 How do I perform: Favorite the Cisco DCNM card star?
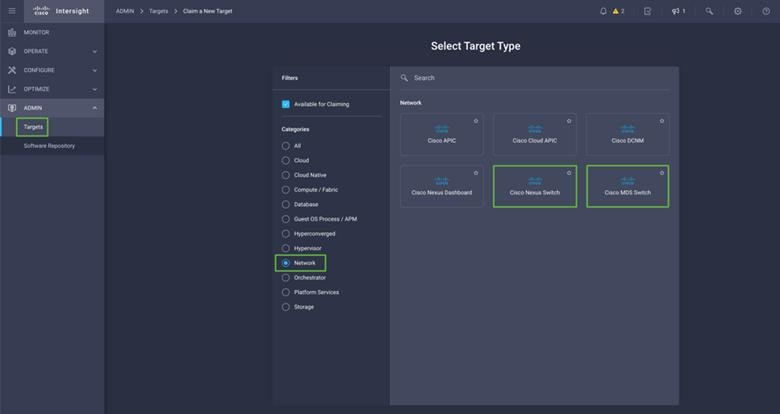point(662,121)
